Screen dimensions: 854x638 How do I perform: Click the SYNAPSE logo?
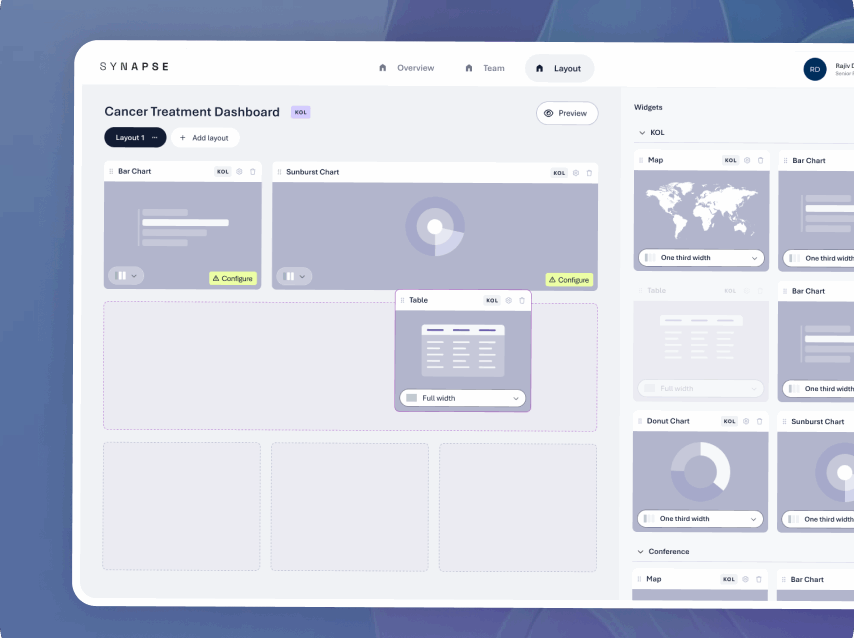(x=134, y=67)
